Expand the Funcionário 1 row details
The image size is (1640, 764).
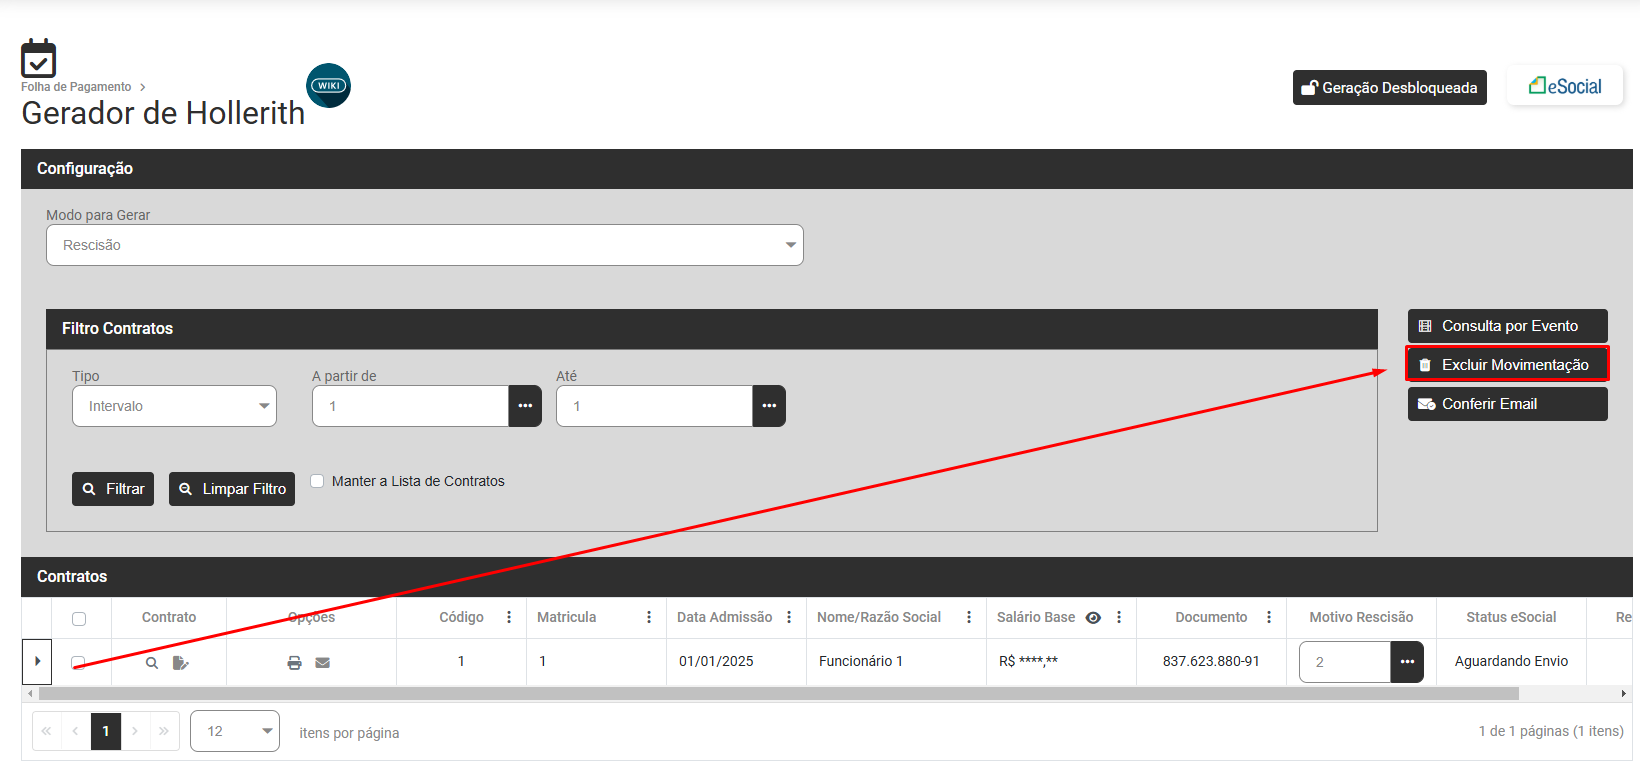(37, 661)
